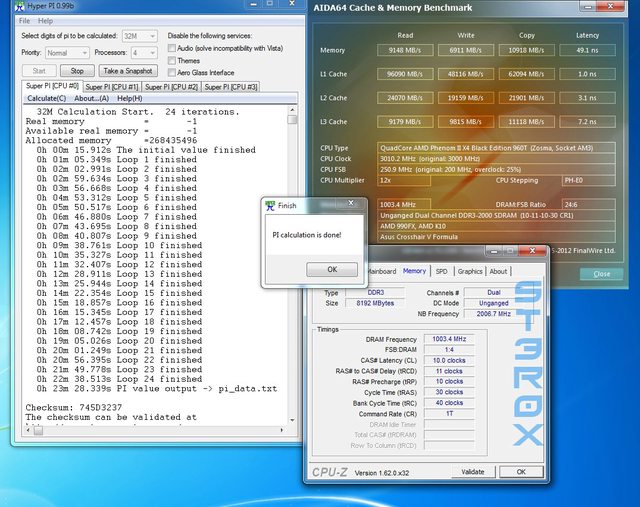640x507 pixels.
Task: Click the PI value output pi_data.txt line
Action: point(157,389)
